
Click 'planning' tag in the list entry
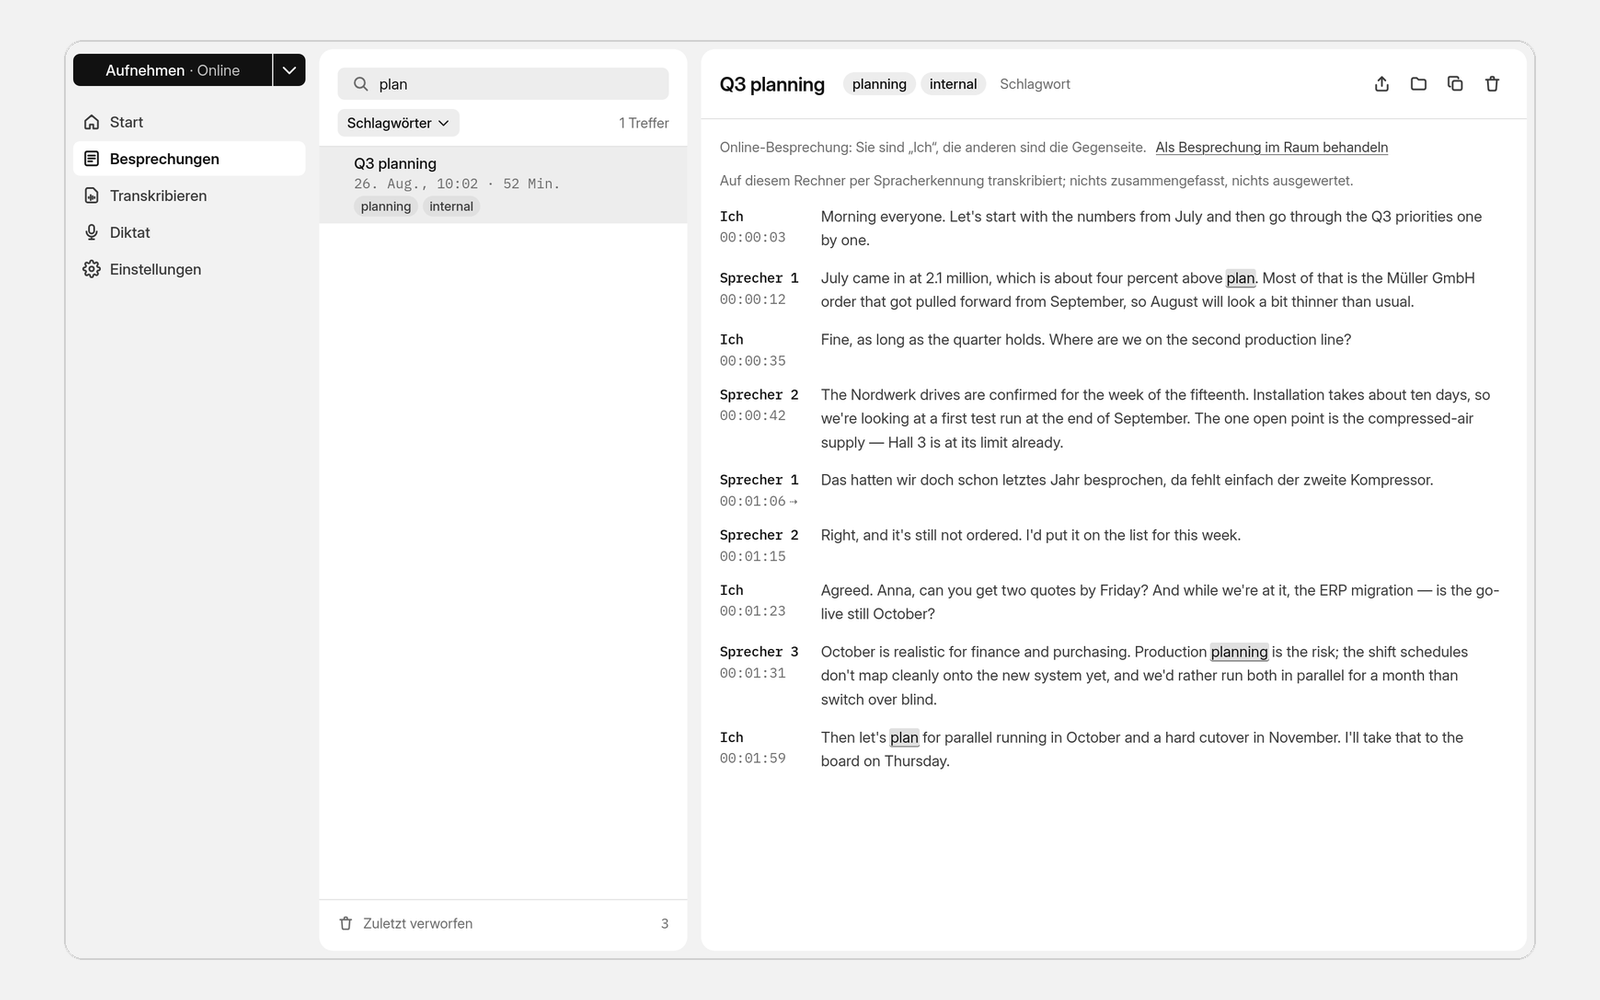[386, 206]
